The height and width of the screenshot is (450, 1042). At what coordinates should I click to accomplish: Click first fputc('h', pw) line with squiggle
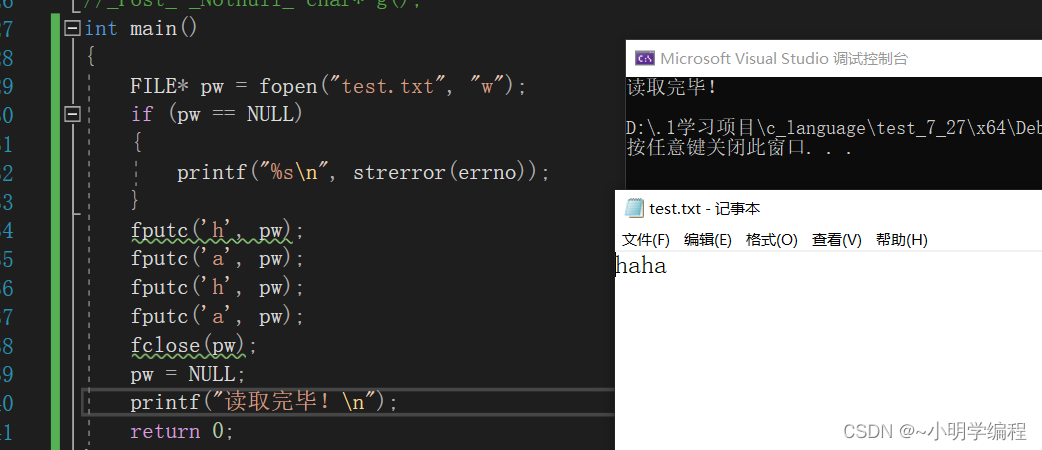(x=217, y=231)
